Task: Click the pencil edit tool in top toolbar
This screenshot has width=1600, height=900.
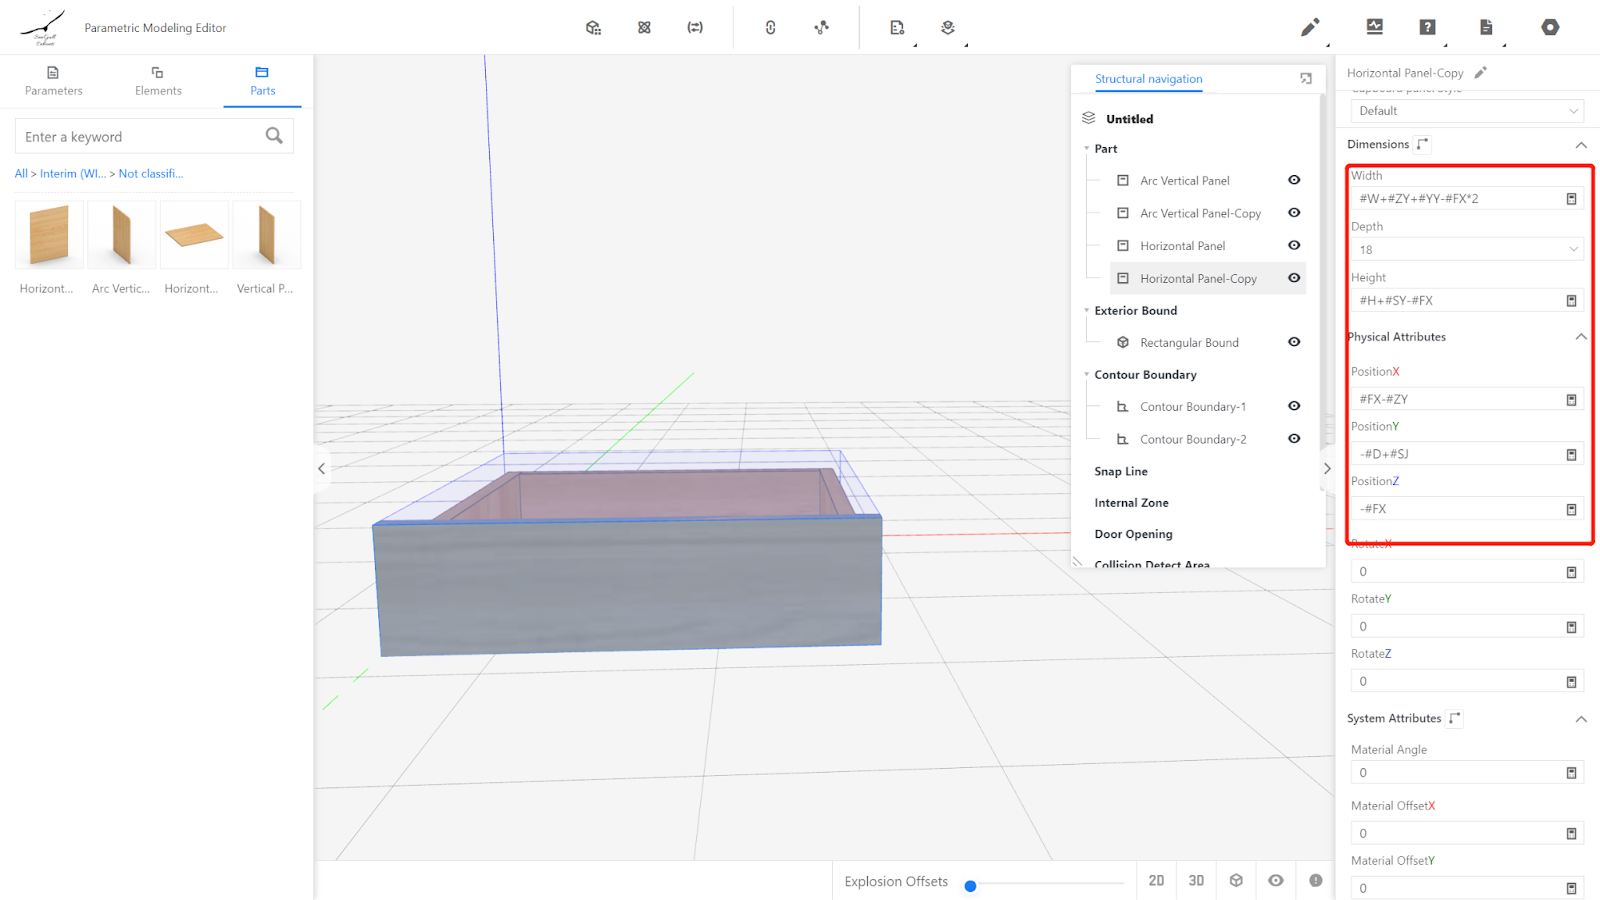Action: pyautogui.click(x=1309, y=28)
